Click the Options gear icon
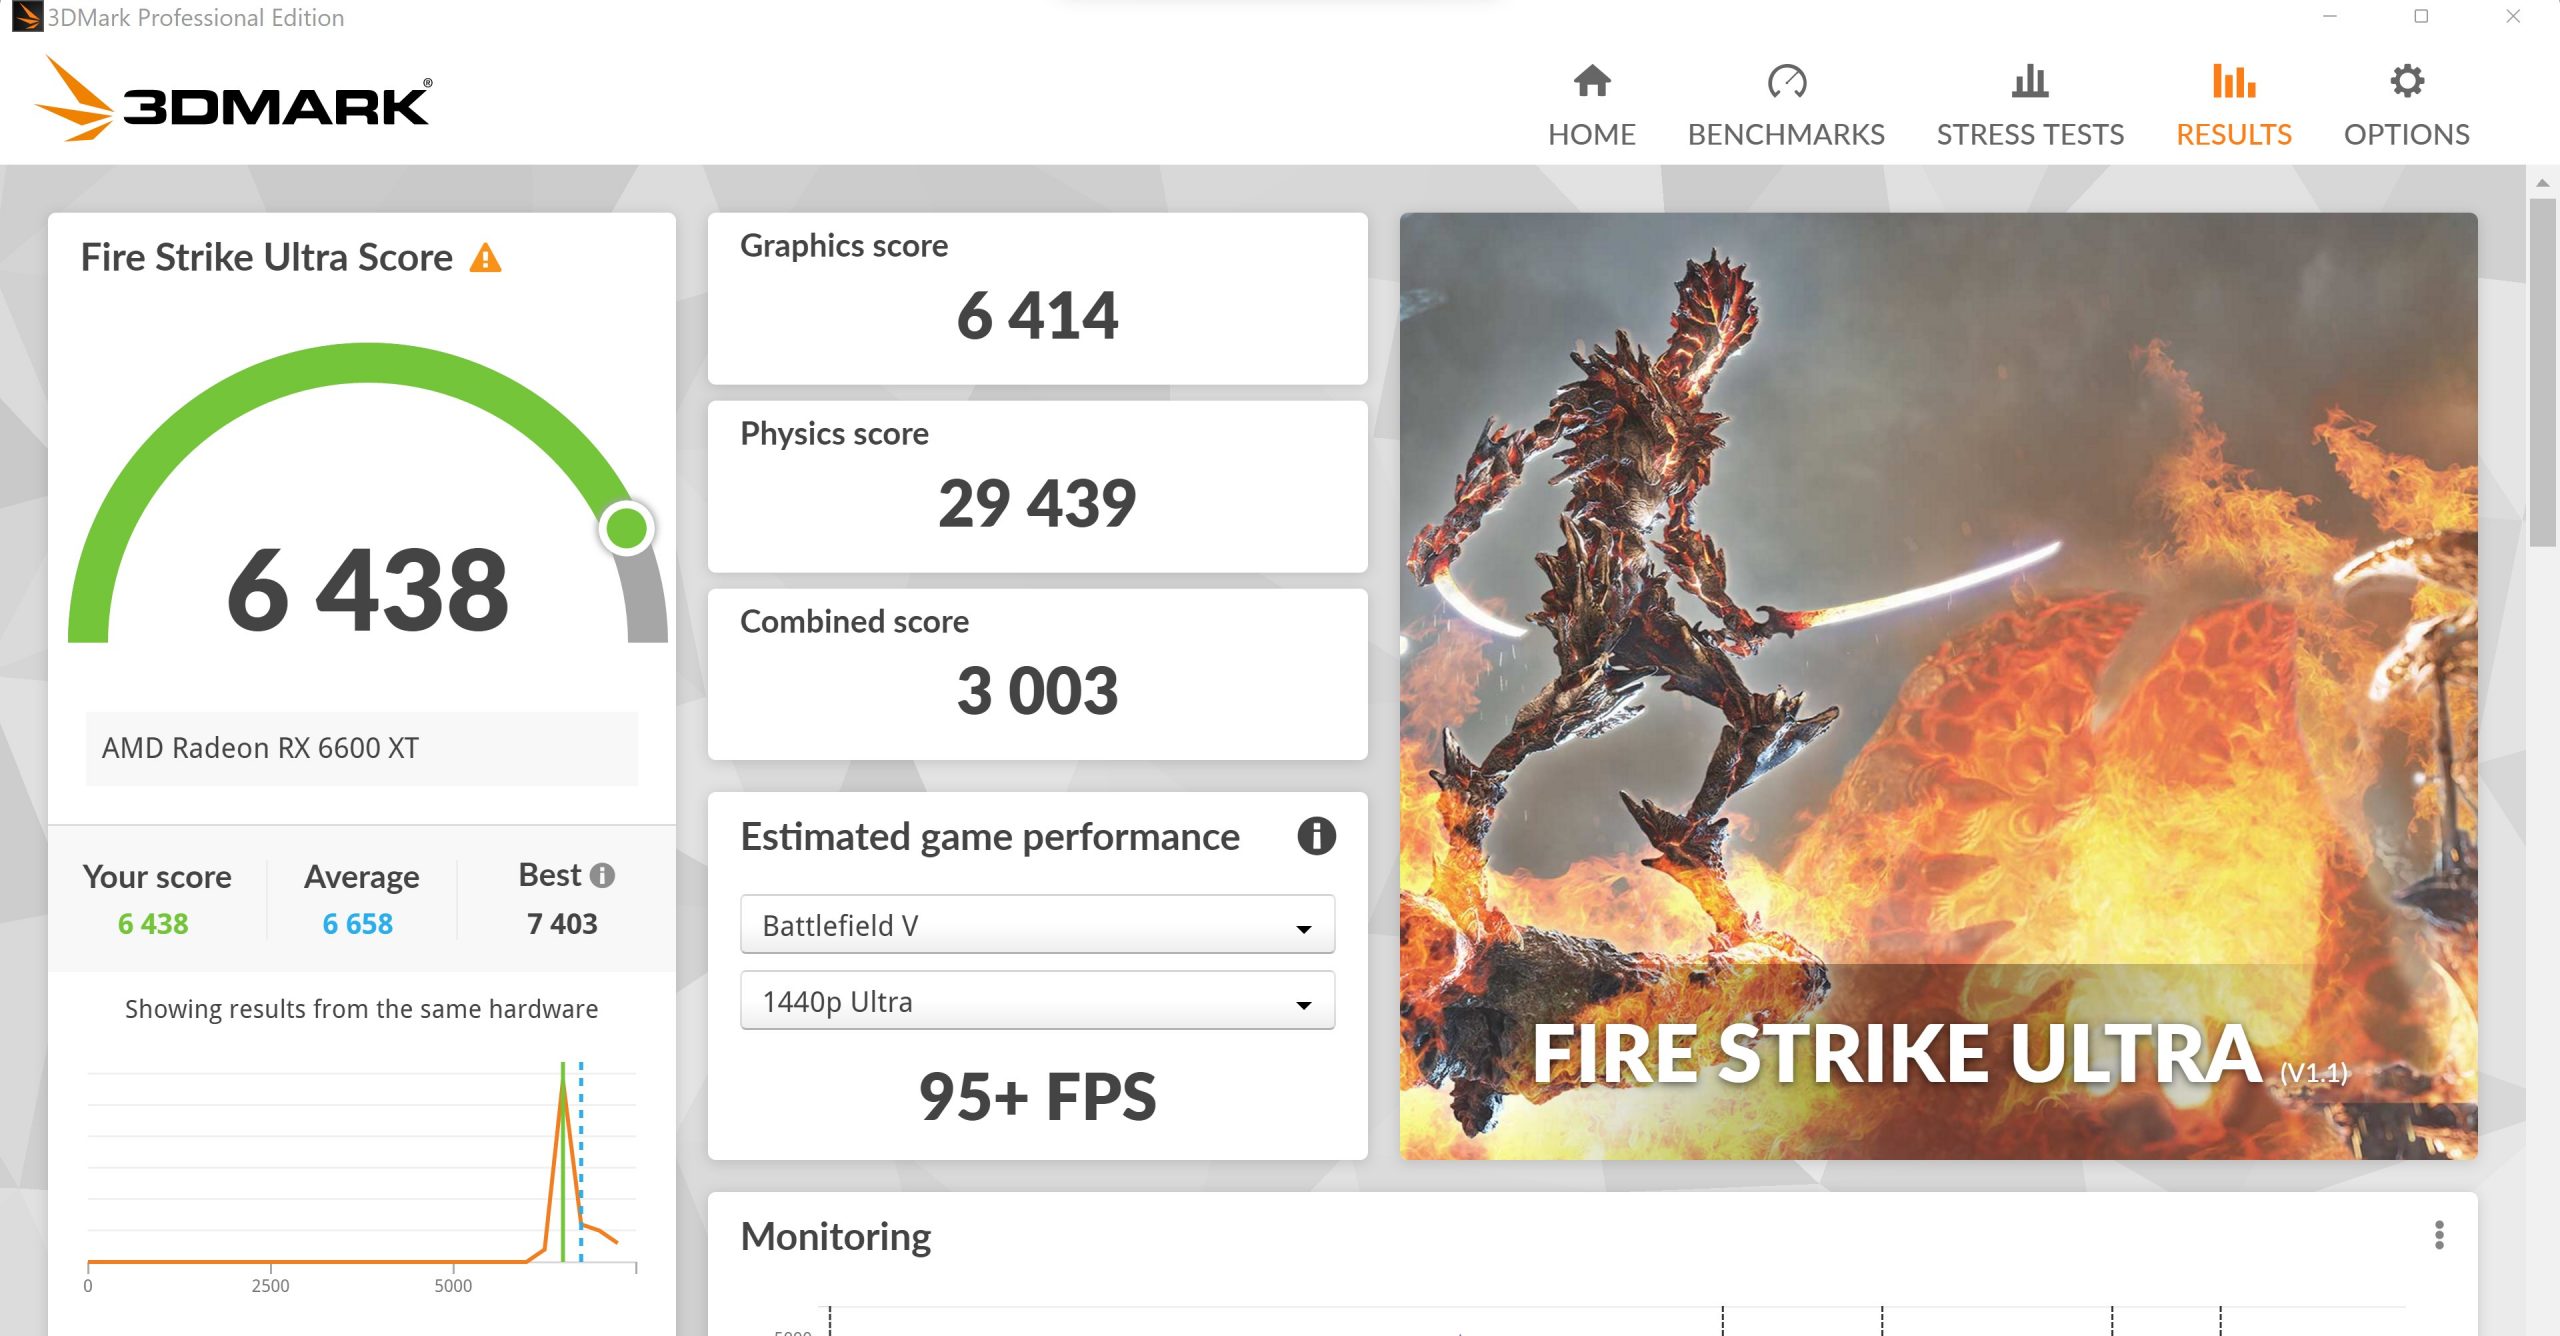The image size is (2560, 1336). (2407, 81)
